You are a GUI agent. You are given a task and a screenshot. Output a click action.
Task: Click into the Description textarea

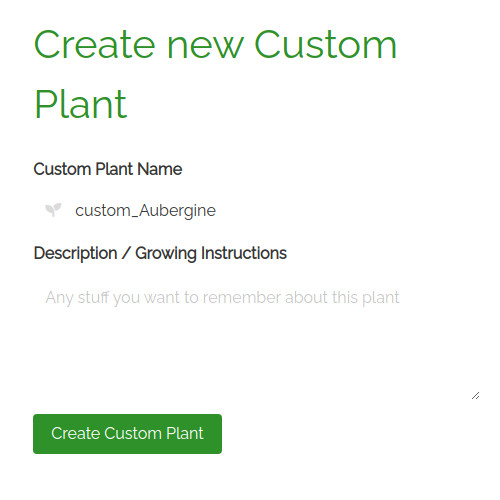tap(257, 338)
